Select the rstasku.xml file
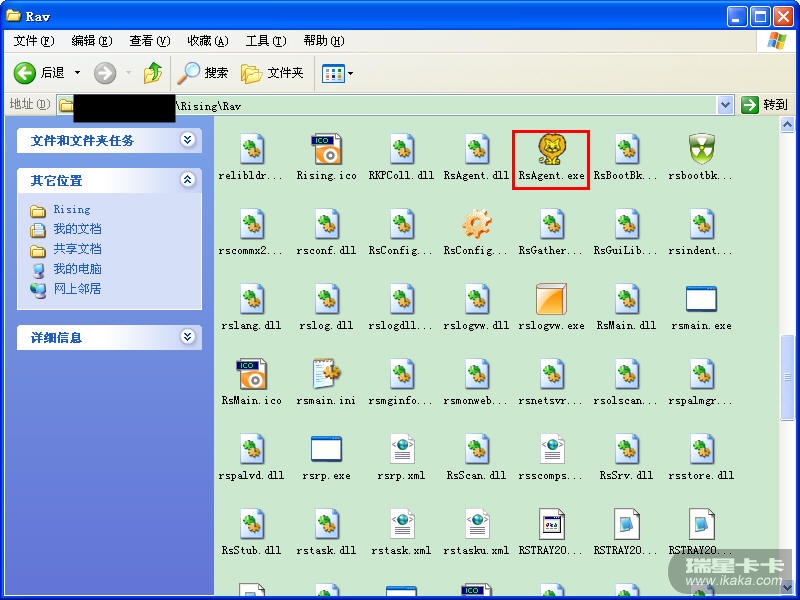This screenshot has width=800, height=600. [477, 533]
